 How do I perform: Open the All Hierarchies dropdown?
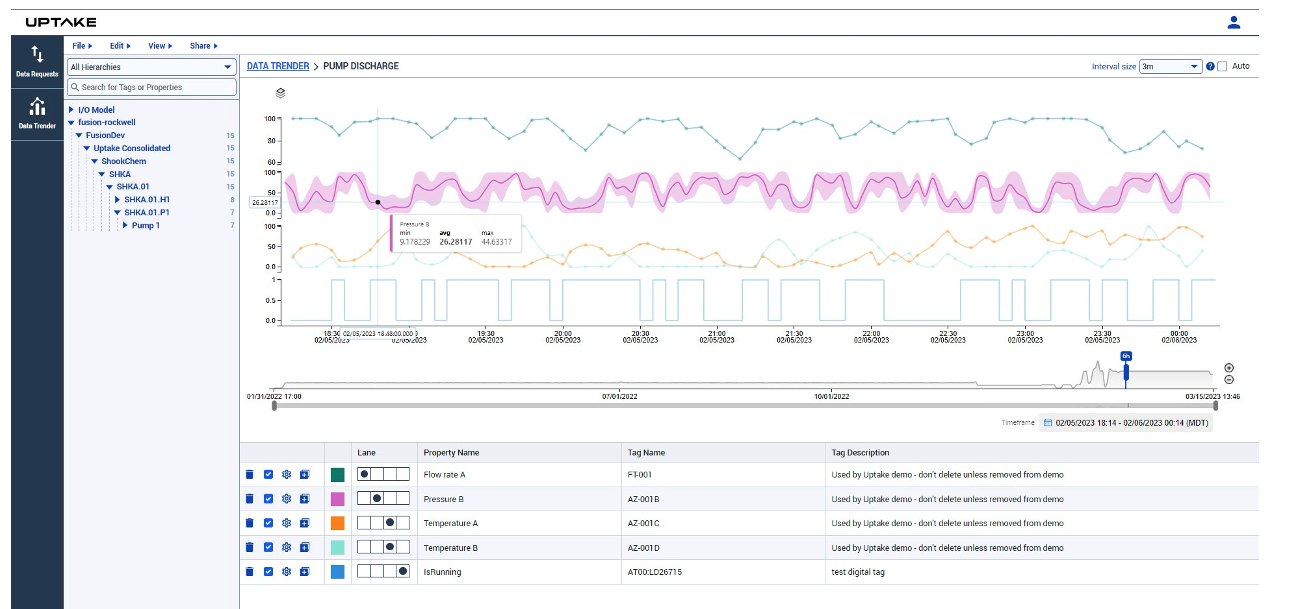151,67
